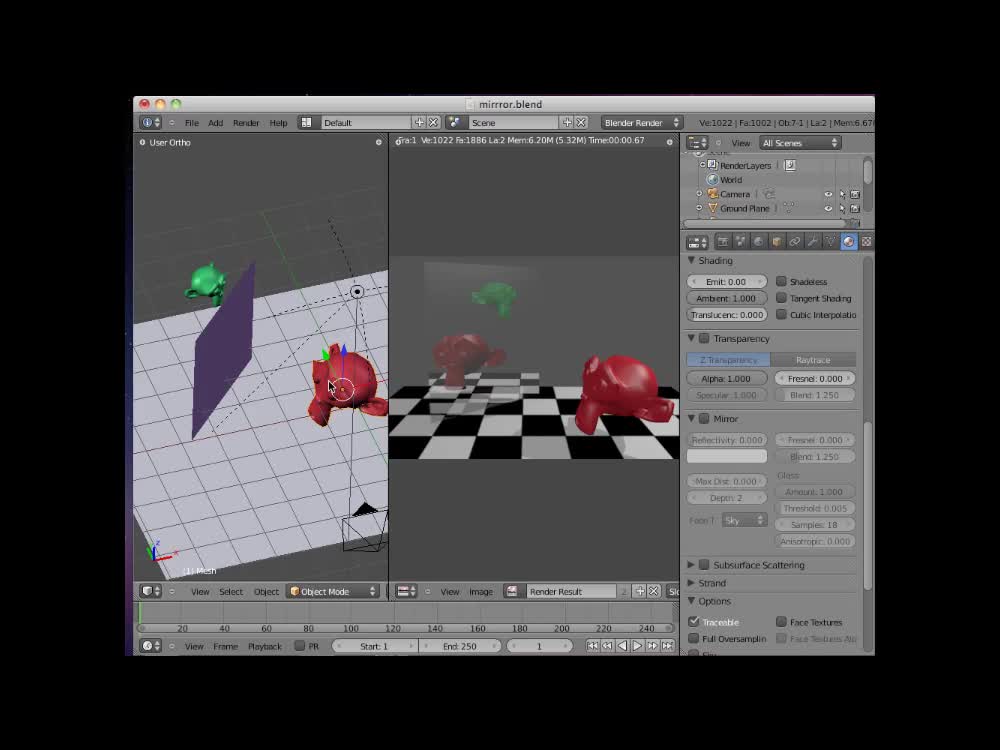Image resolution: width=1000 pixels, height=750 pixels.
Task: Open the Texture checkered icon in properties header
Action: tap(864, 241)
